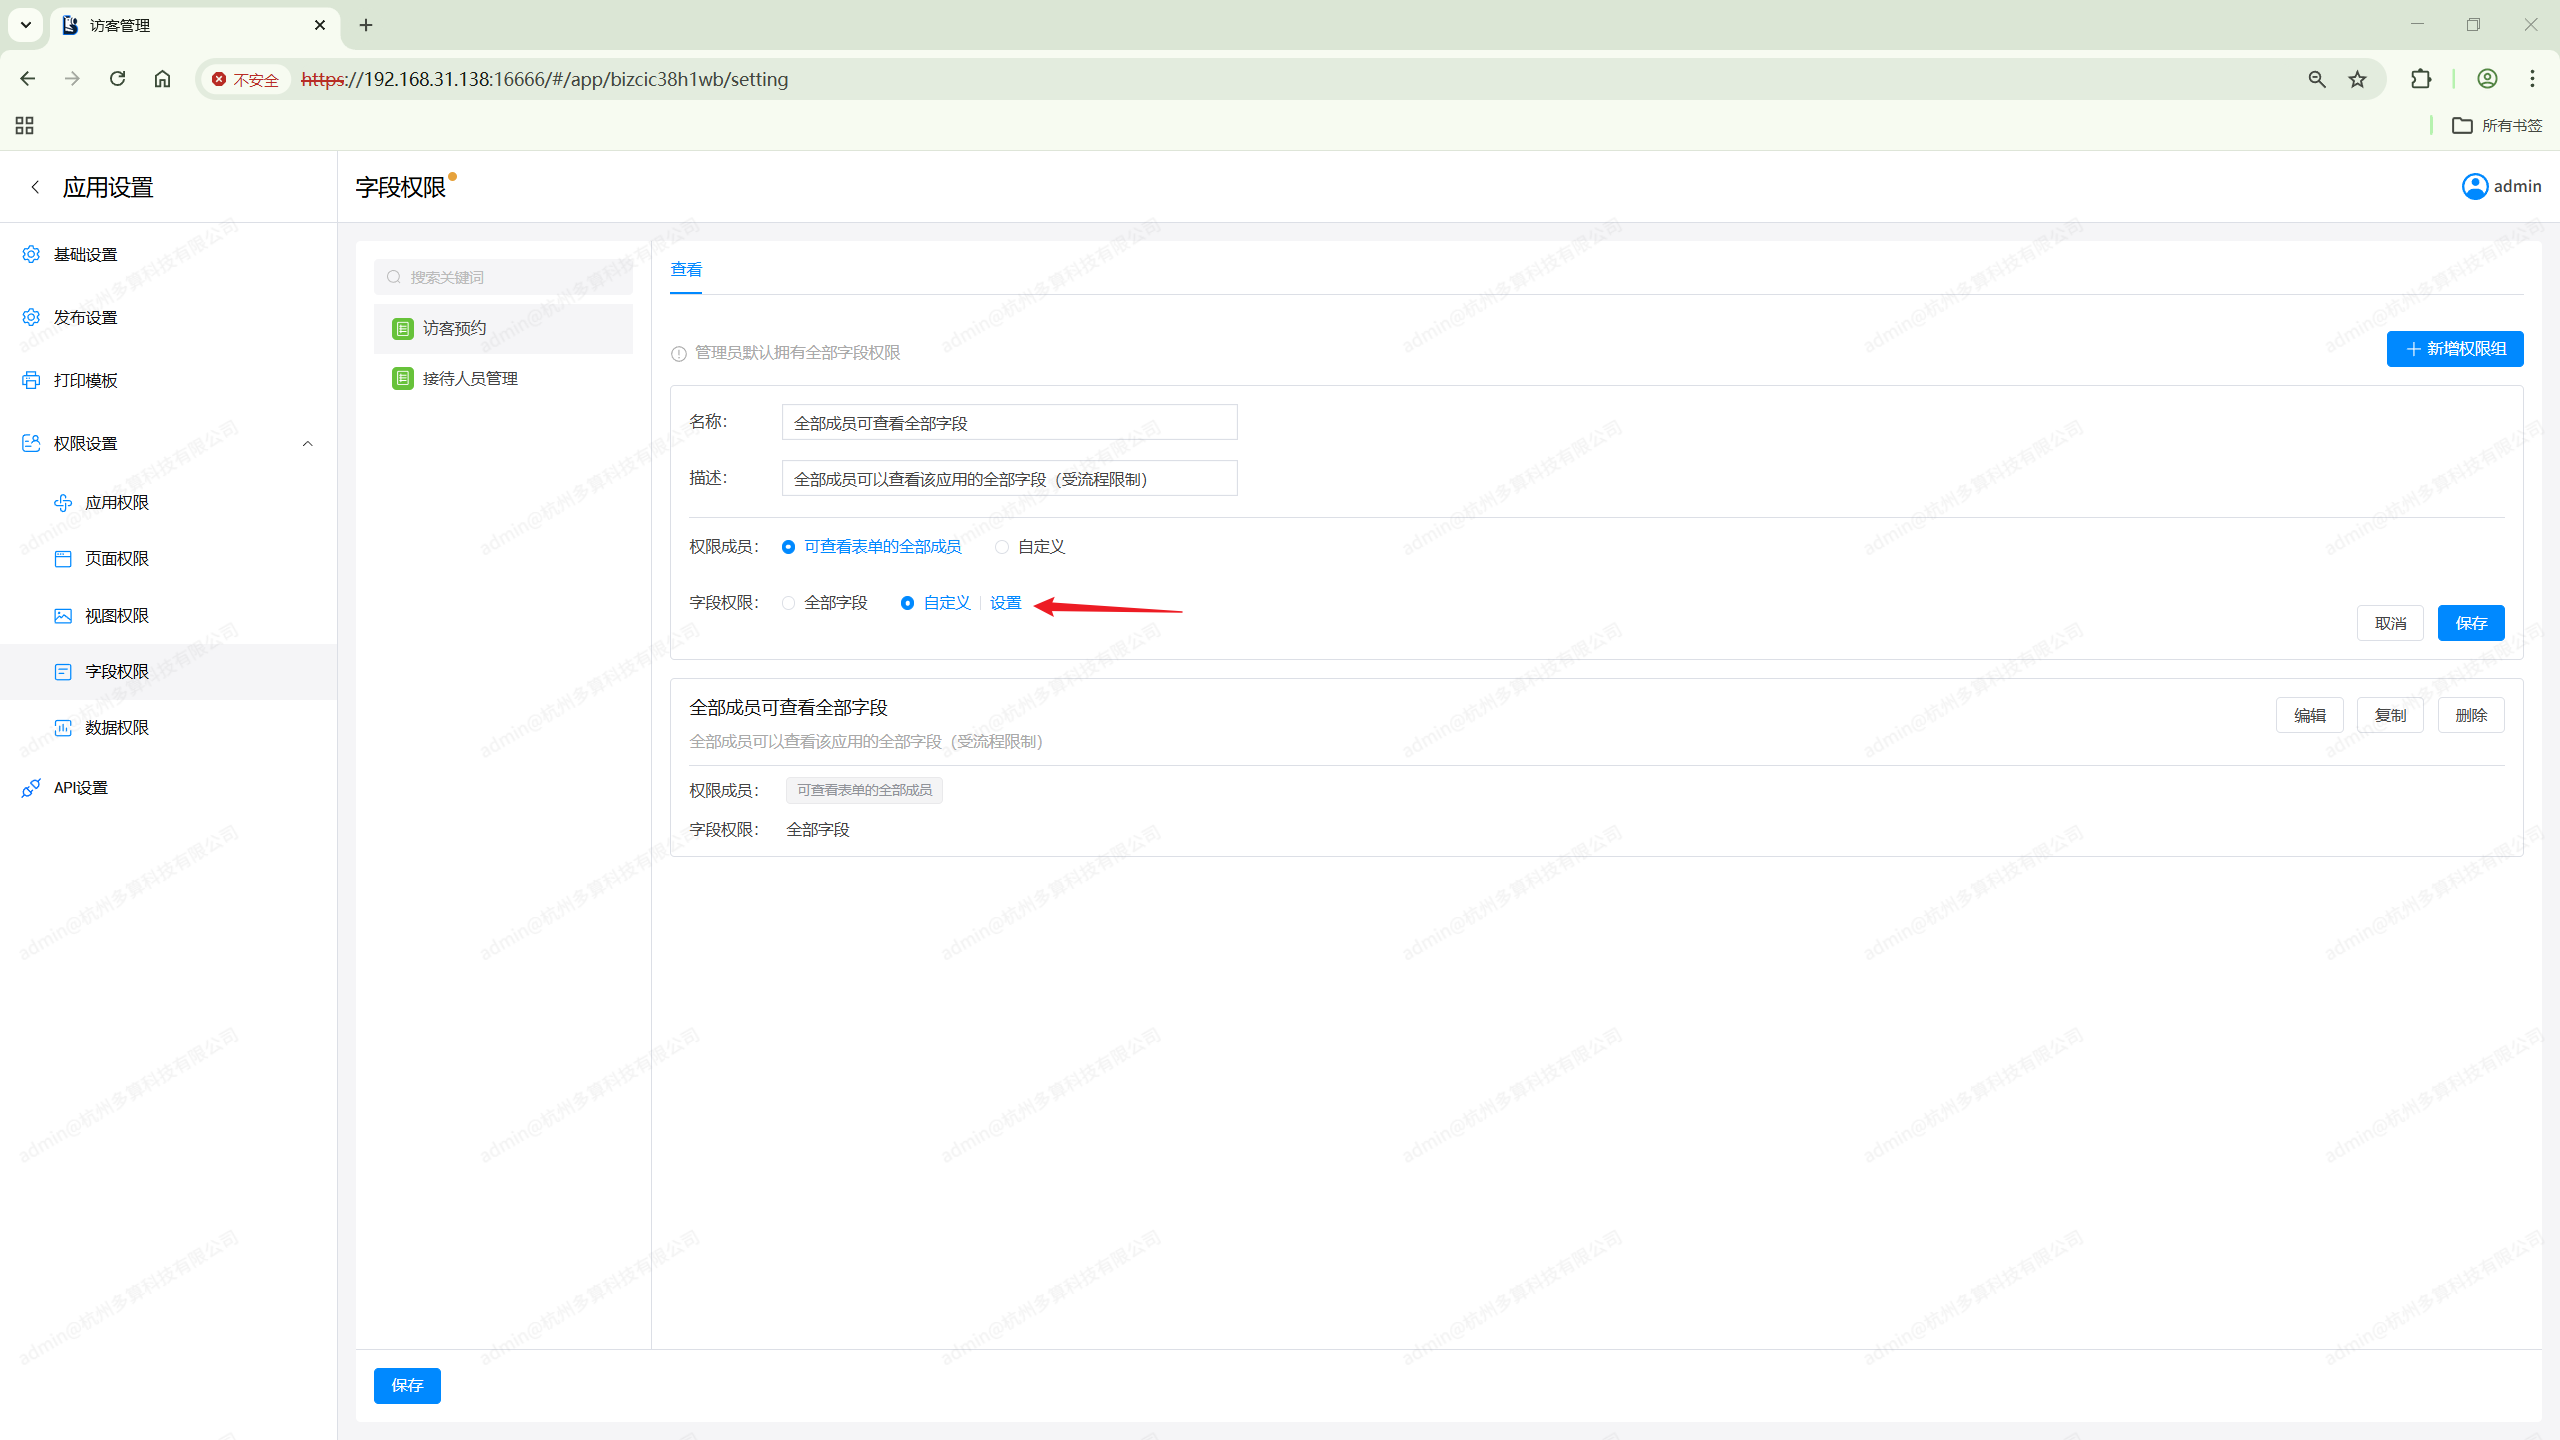Click the 应用权限 sidebar icon

[63, 502]
